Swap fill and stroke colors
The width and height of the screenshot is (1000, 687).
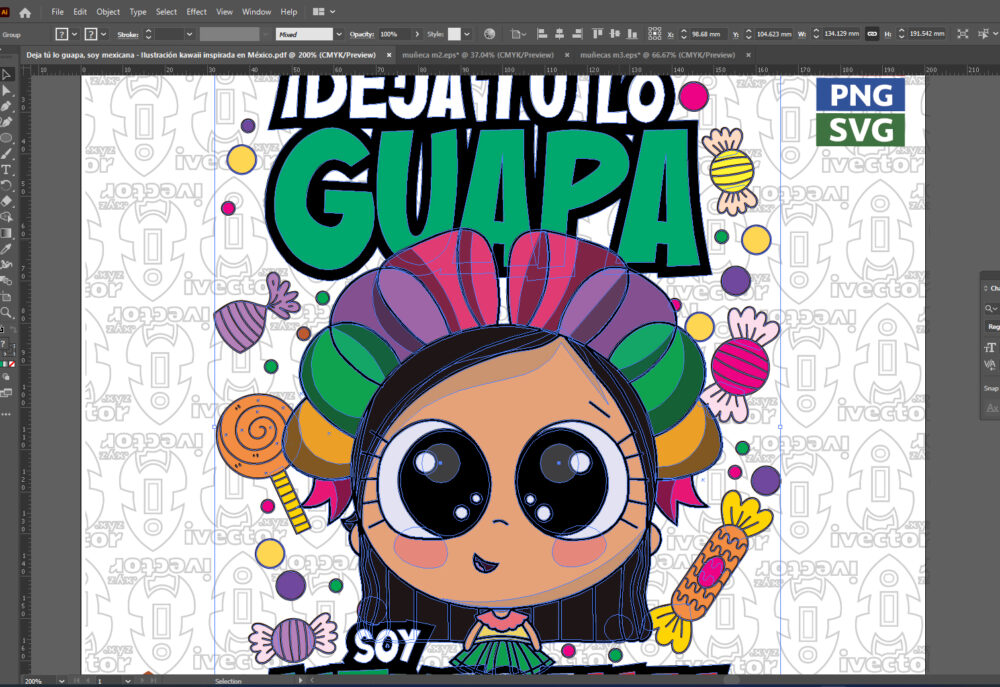coord(11,330)
